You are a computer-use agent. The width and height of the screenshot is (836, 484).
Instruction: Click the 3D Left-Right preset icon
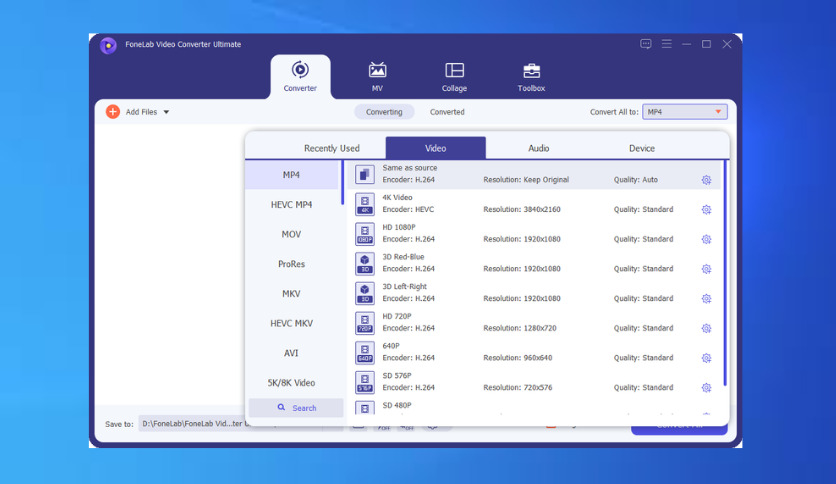[365, 293]
